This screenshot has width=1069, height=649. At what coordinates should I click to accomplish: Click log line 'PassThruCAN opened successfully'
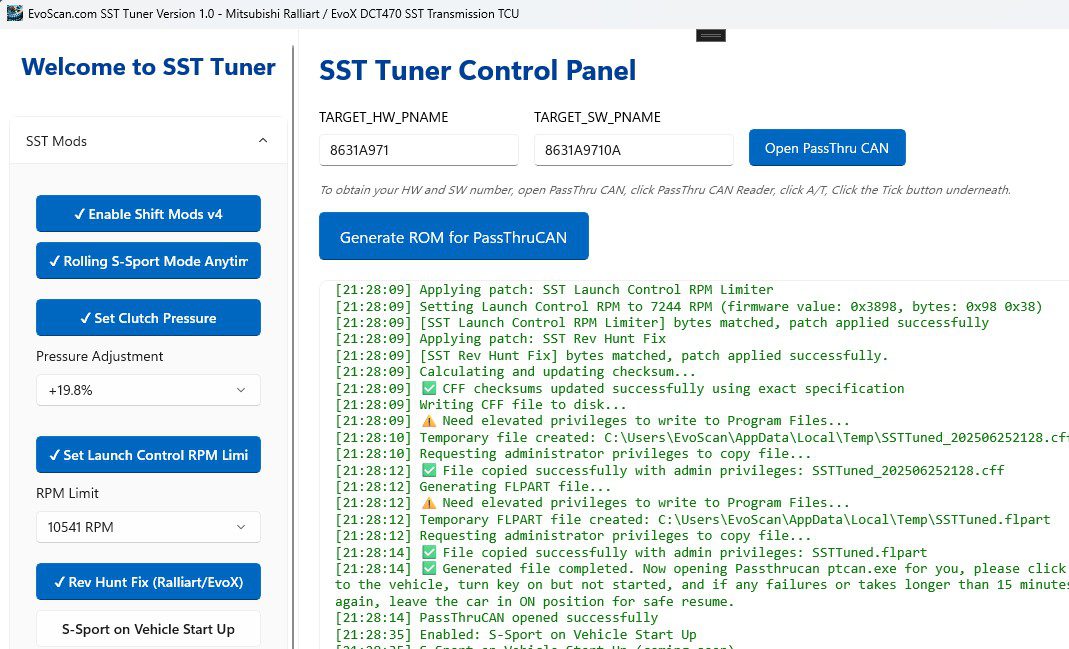(496, 618)
